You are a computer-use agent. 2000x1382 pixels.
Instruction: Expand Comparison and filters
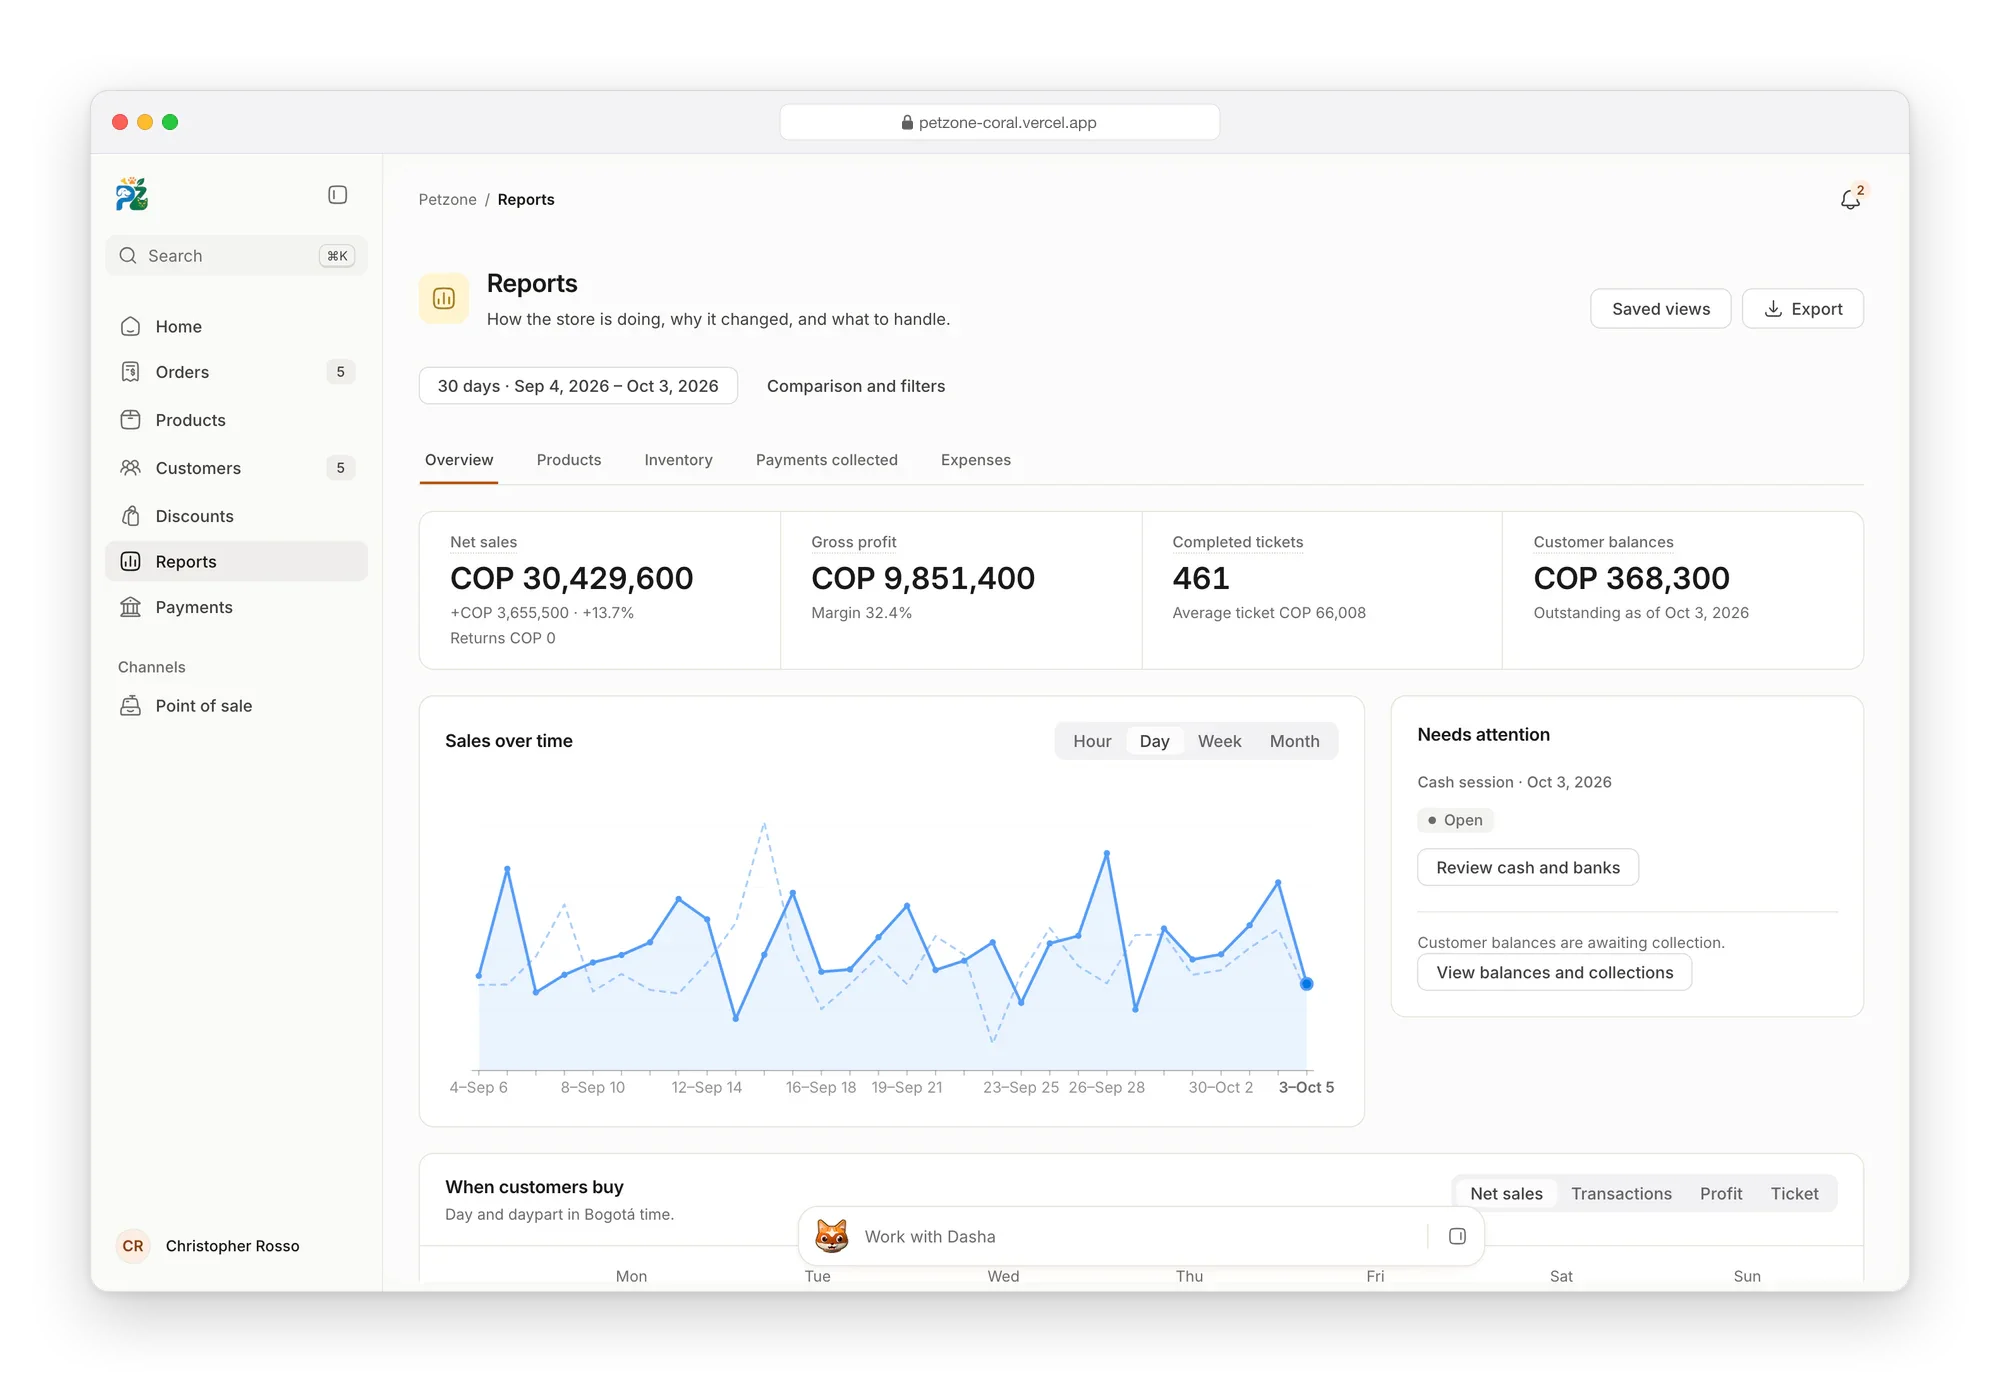coord(856,386)
